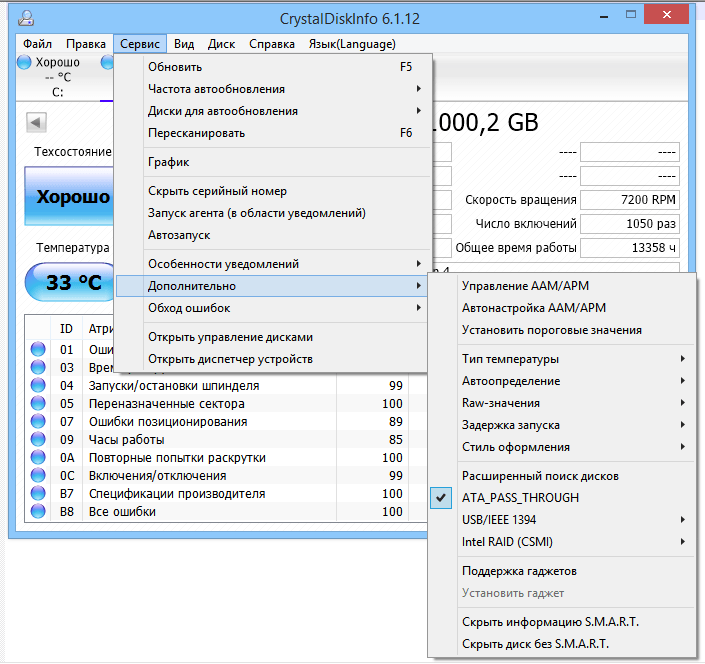Image resolution: width=705 pixels, height=664 pixels.
Task: Close the Сервис menu
Action: [140, 44]
